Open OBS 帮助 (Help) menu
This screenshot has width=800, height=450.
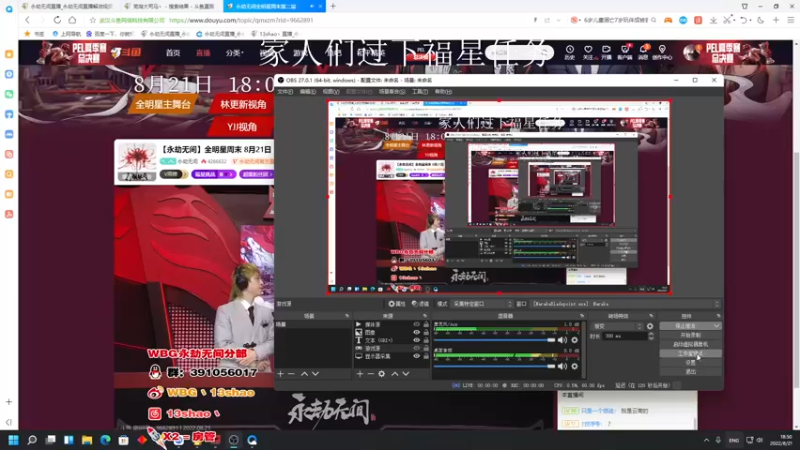click(x=443, y=92)
